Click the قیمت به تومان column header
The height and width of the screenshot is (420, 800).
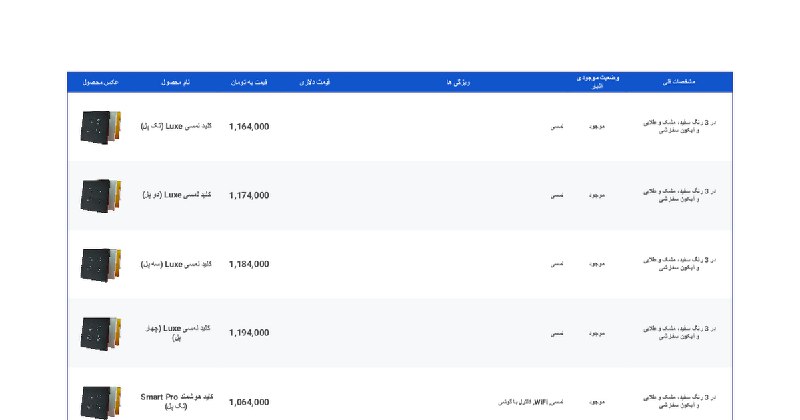click(x=249, y=82)
